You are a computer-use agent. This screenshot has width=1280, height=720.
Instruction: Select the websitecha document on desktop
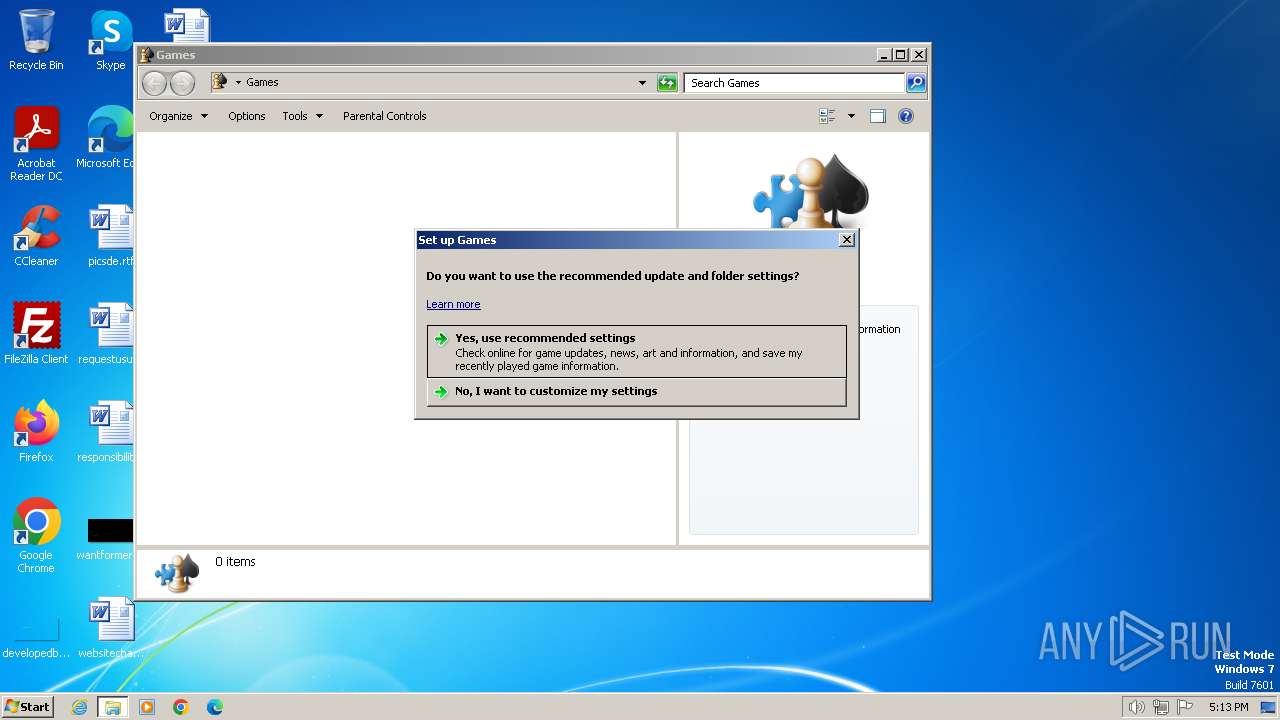(x=110, y=628)
